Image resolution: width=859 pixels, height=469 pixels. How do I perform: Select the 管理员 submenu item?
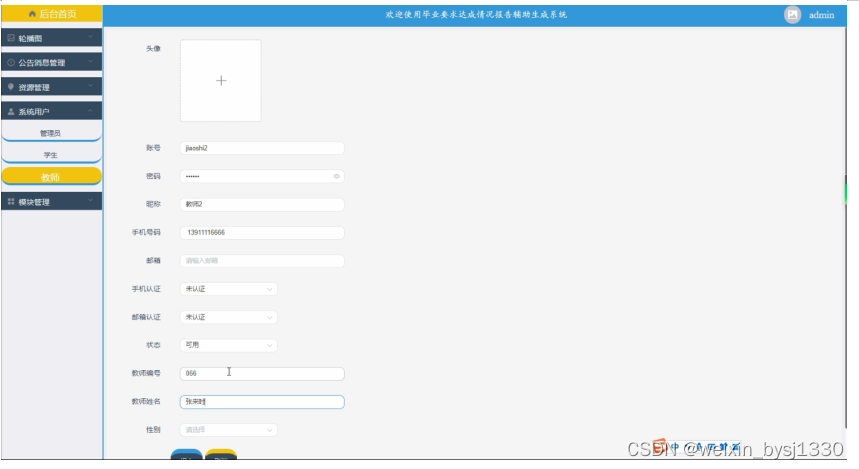(51, 133)
